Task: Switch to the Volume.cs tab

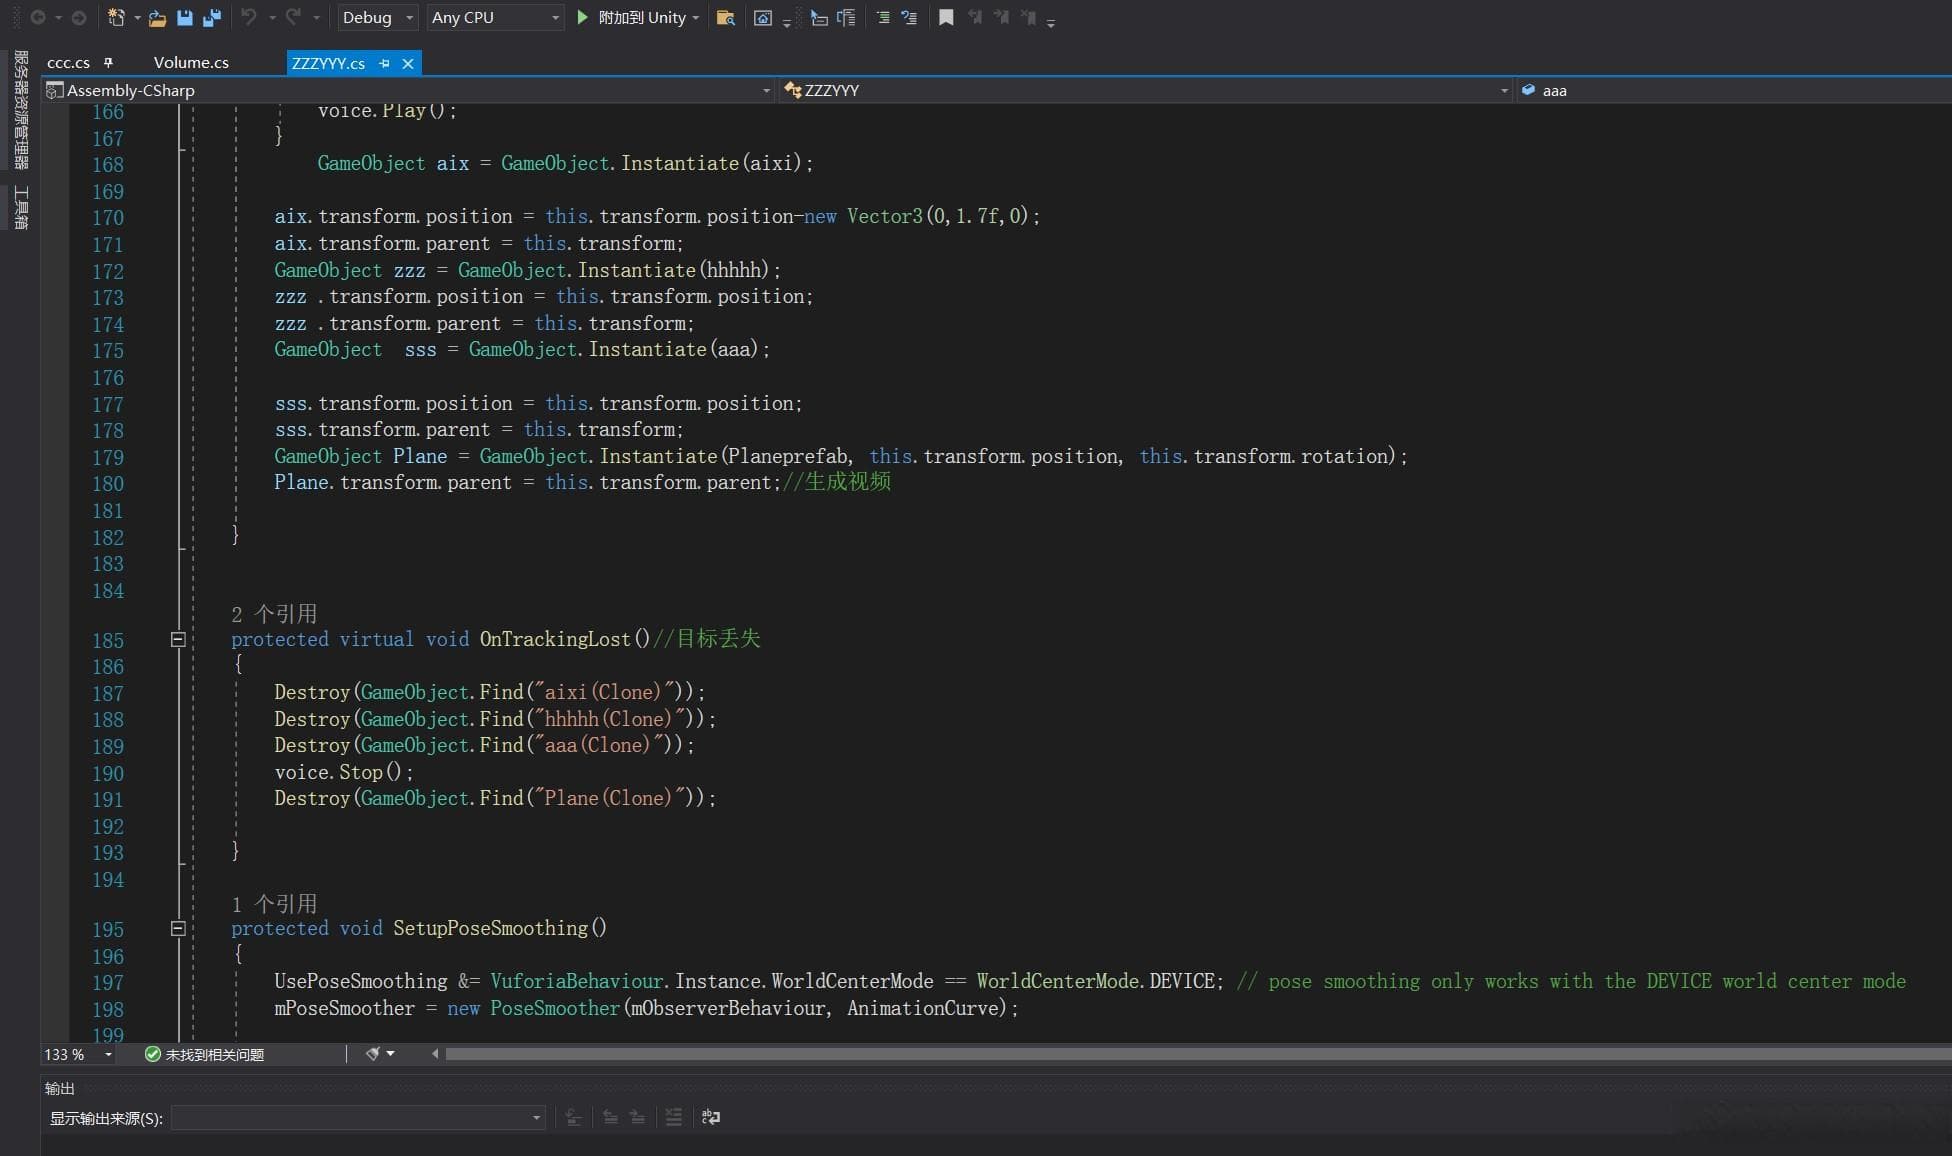Action: point(191,63)
